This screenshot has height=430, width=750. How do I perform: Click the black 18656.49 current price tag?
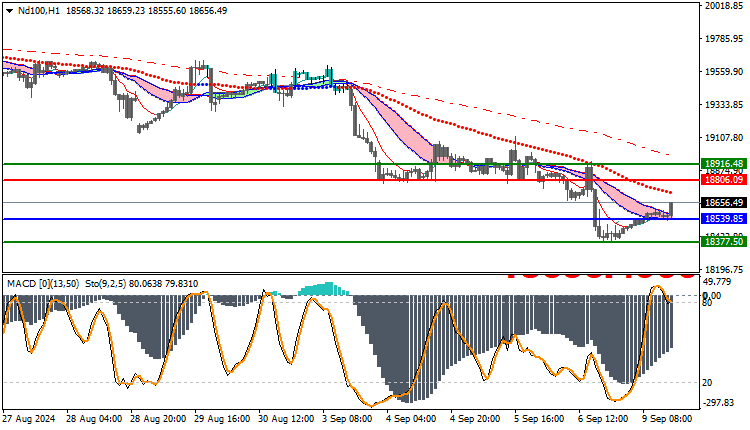(724, 203)
